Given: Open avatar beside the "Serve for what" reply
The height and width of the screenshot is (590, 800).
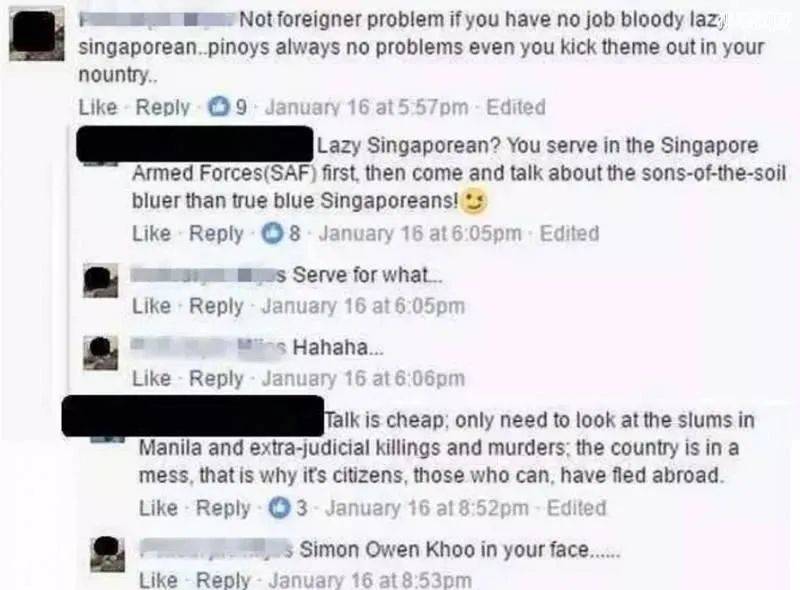Looking at the screenshot, I should point(101,281).
